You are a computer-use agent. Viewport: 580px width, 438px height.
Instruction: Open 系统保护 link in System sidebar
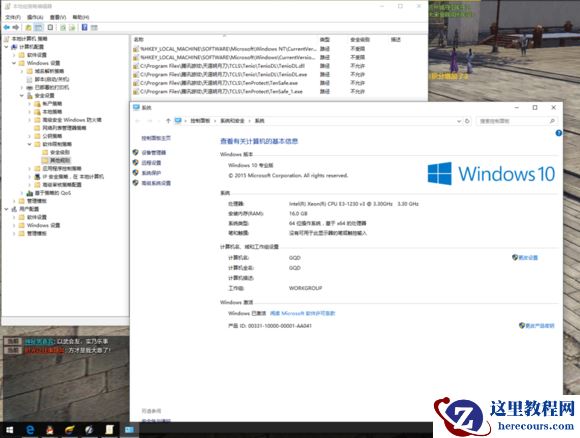pyautogui.click(x=151, y=173)
